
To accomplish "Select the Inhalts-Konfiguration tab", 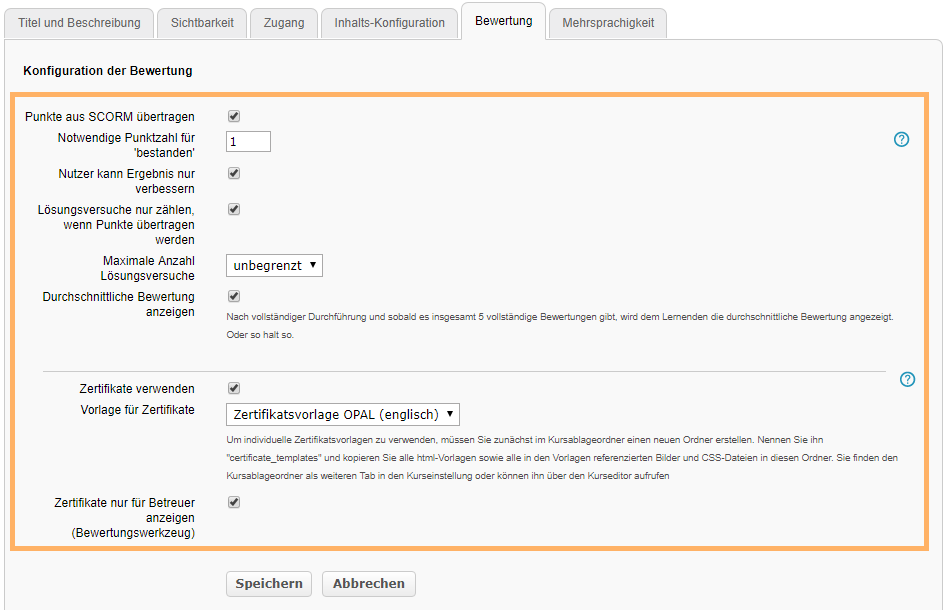I will (x=389, y=22).
